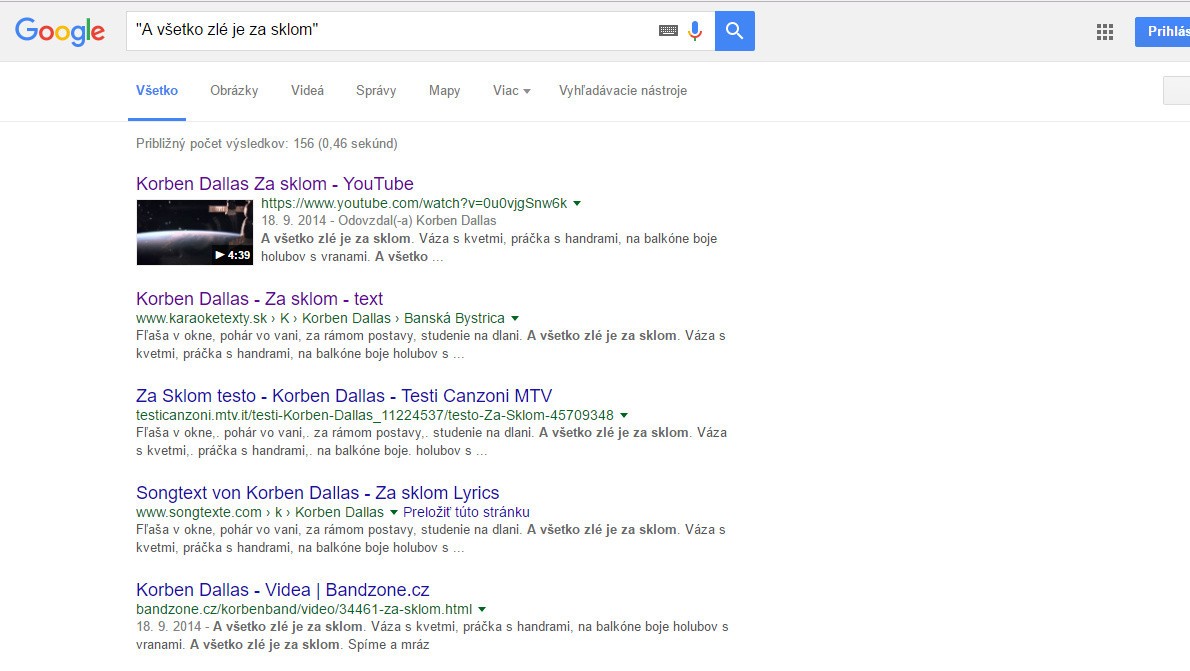Open Vyhľadávacie nástroje search tools
This screenshot has height=671, width=1190.
click(622, 91)
